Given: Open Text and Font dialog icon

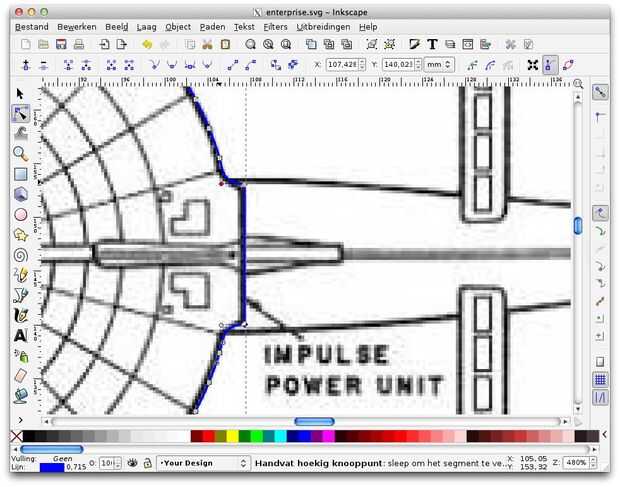Looking at the screenshot, I should coord(433,44).
